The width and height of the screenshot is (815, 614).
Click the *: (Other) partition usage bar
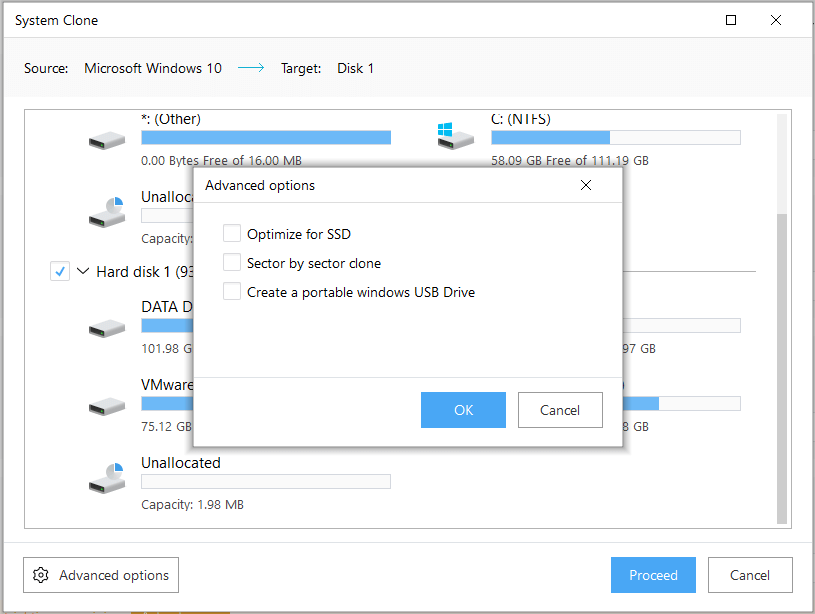coord(266,137)
